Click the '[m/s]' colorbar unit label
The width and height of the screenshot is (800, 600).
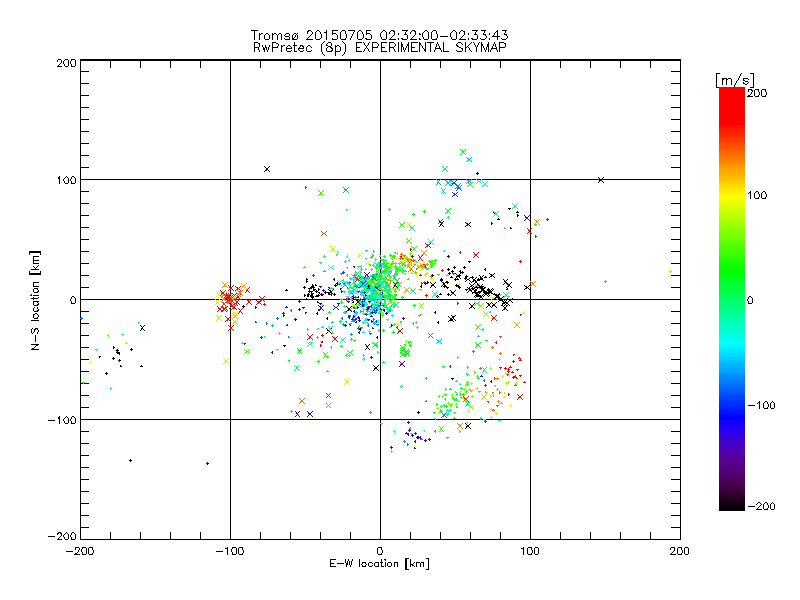[735, 80]
